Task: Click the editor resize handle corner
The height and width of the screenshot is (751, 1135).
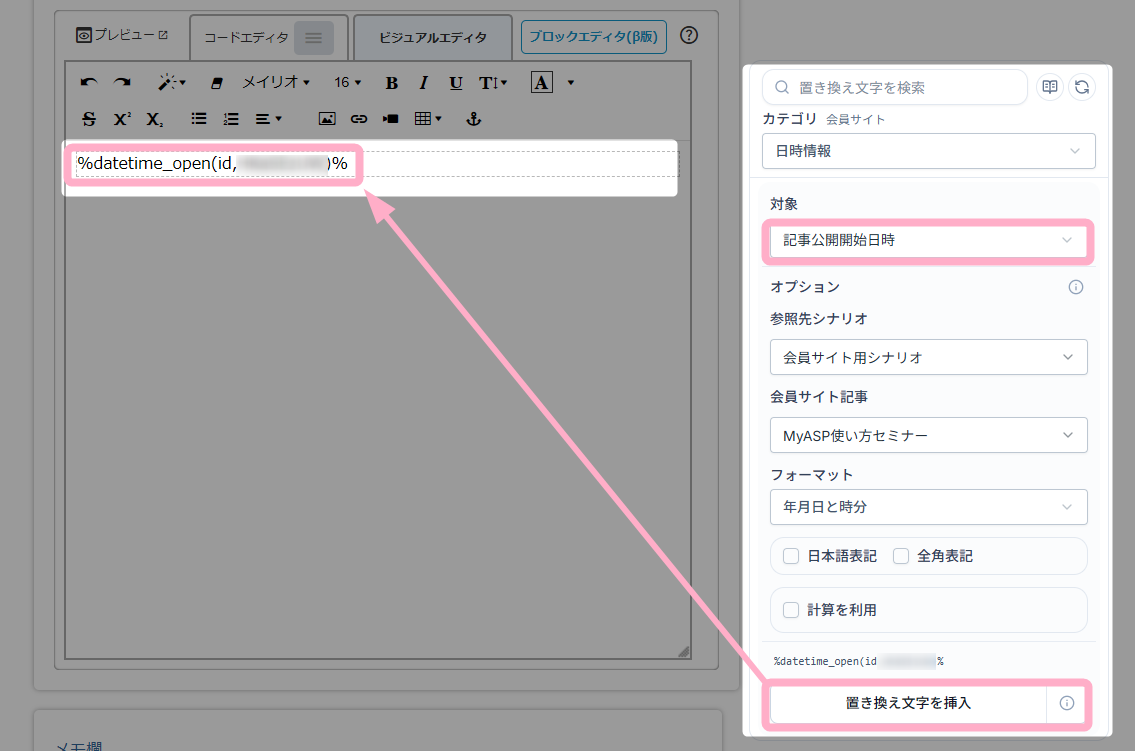Action: [683, 651]
